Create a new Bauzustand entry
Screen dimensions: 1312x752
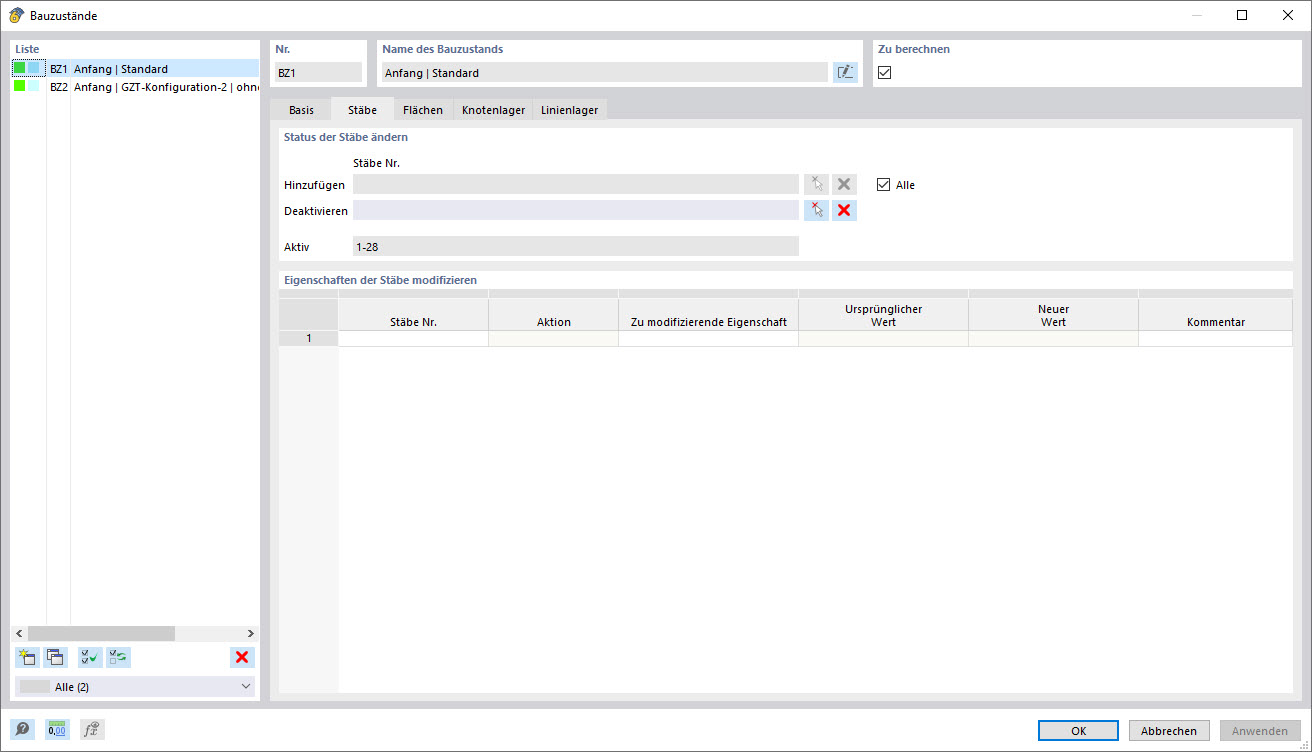(26, 657)
